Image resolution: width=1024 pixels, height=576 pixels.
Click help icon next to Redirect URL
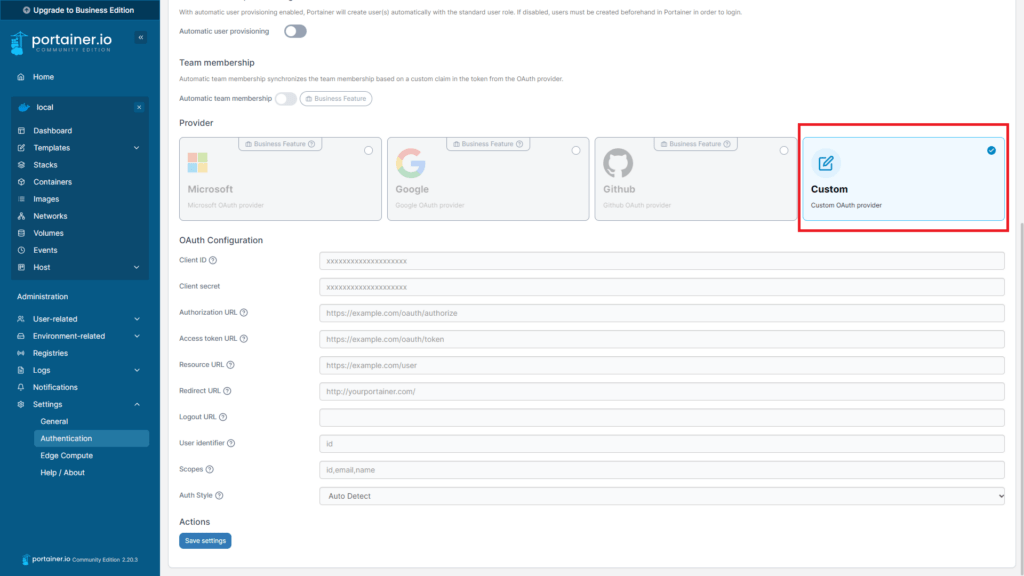pyautogui.click(x=227, y=391)
